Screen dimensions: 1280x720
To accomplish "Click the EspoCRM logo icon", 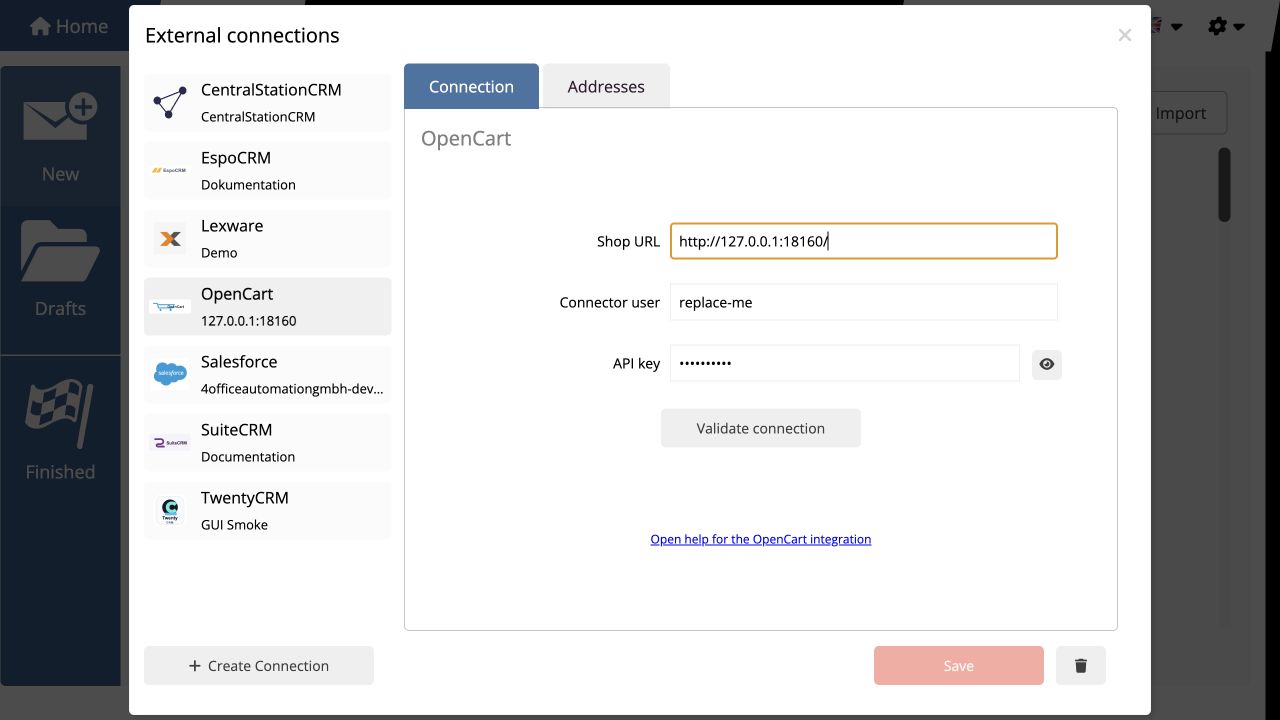I will tap(169, 170).
